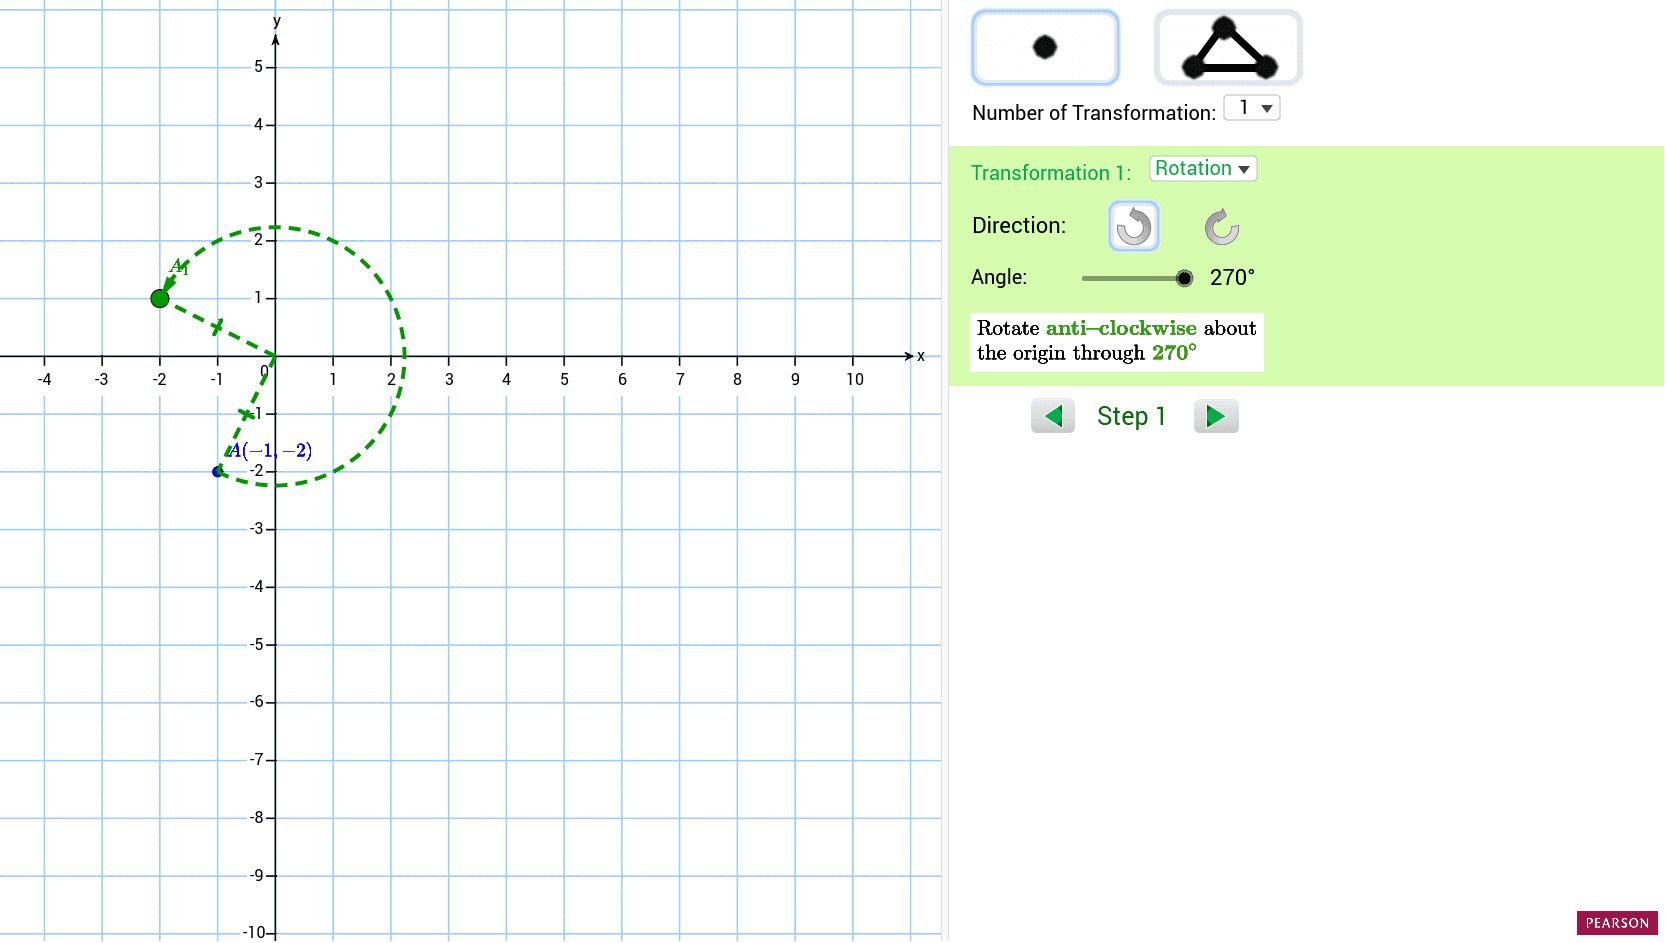1666x943 pixels.
Task: Click the green back-step arrow
Action: tap(1052, 415)
